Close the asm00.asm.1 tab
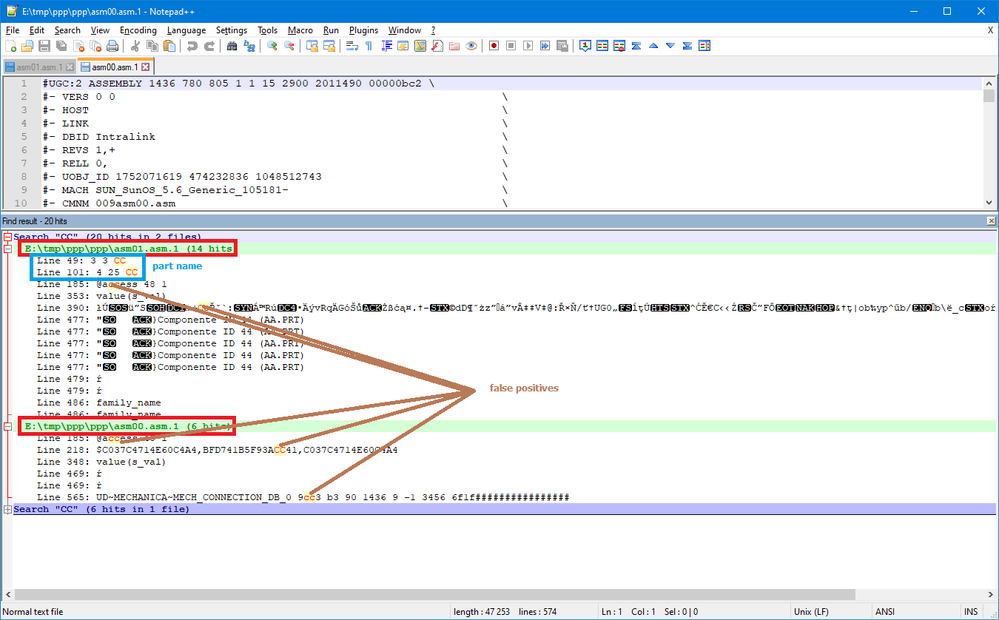 pyautogui.click(x=145, y=67)
